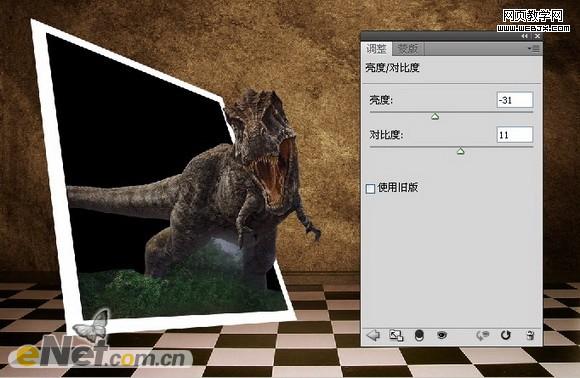Click the 对比度 value field showing 11
This screenshot has height=378, width=580.
[515, 135]
